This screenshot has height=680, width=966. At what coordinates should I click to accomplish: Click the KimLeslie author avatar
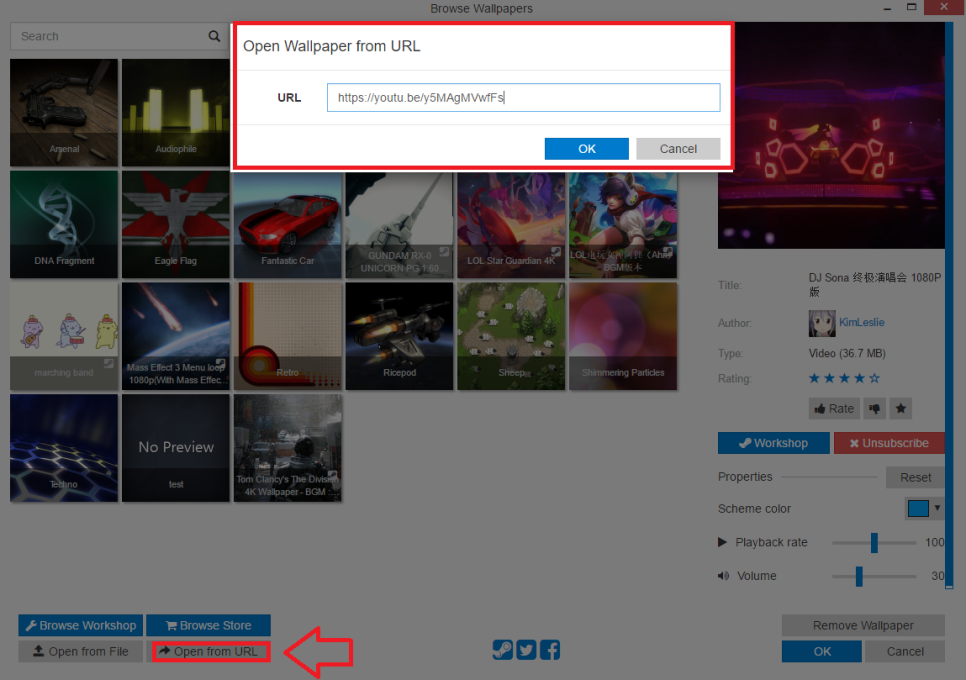point(822,323)
